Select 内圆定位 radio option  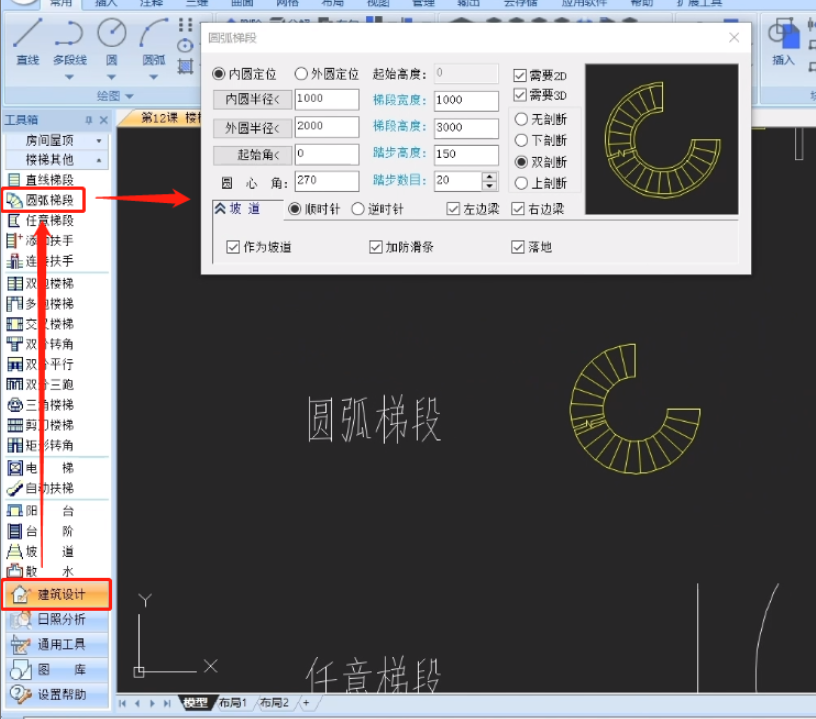(219, 74)
